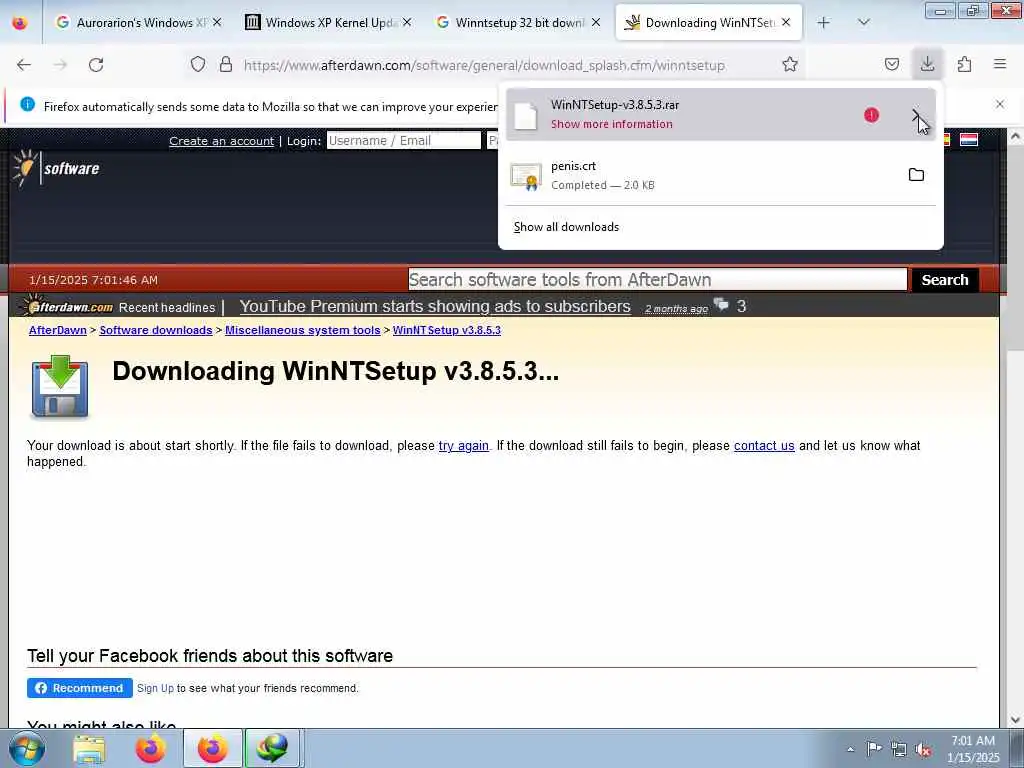This screenshot has width=1024, height=768.
Task: Click the network tray icon
Action: pos(899,749)
